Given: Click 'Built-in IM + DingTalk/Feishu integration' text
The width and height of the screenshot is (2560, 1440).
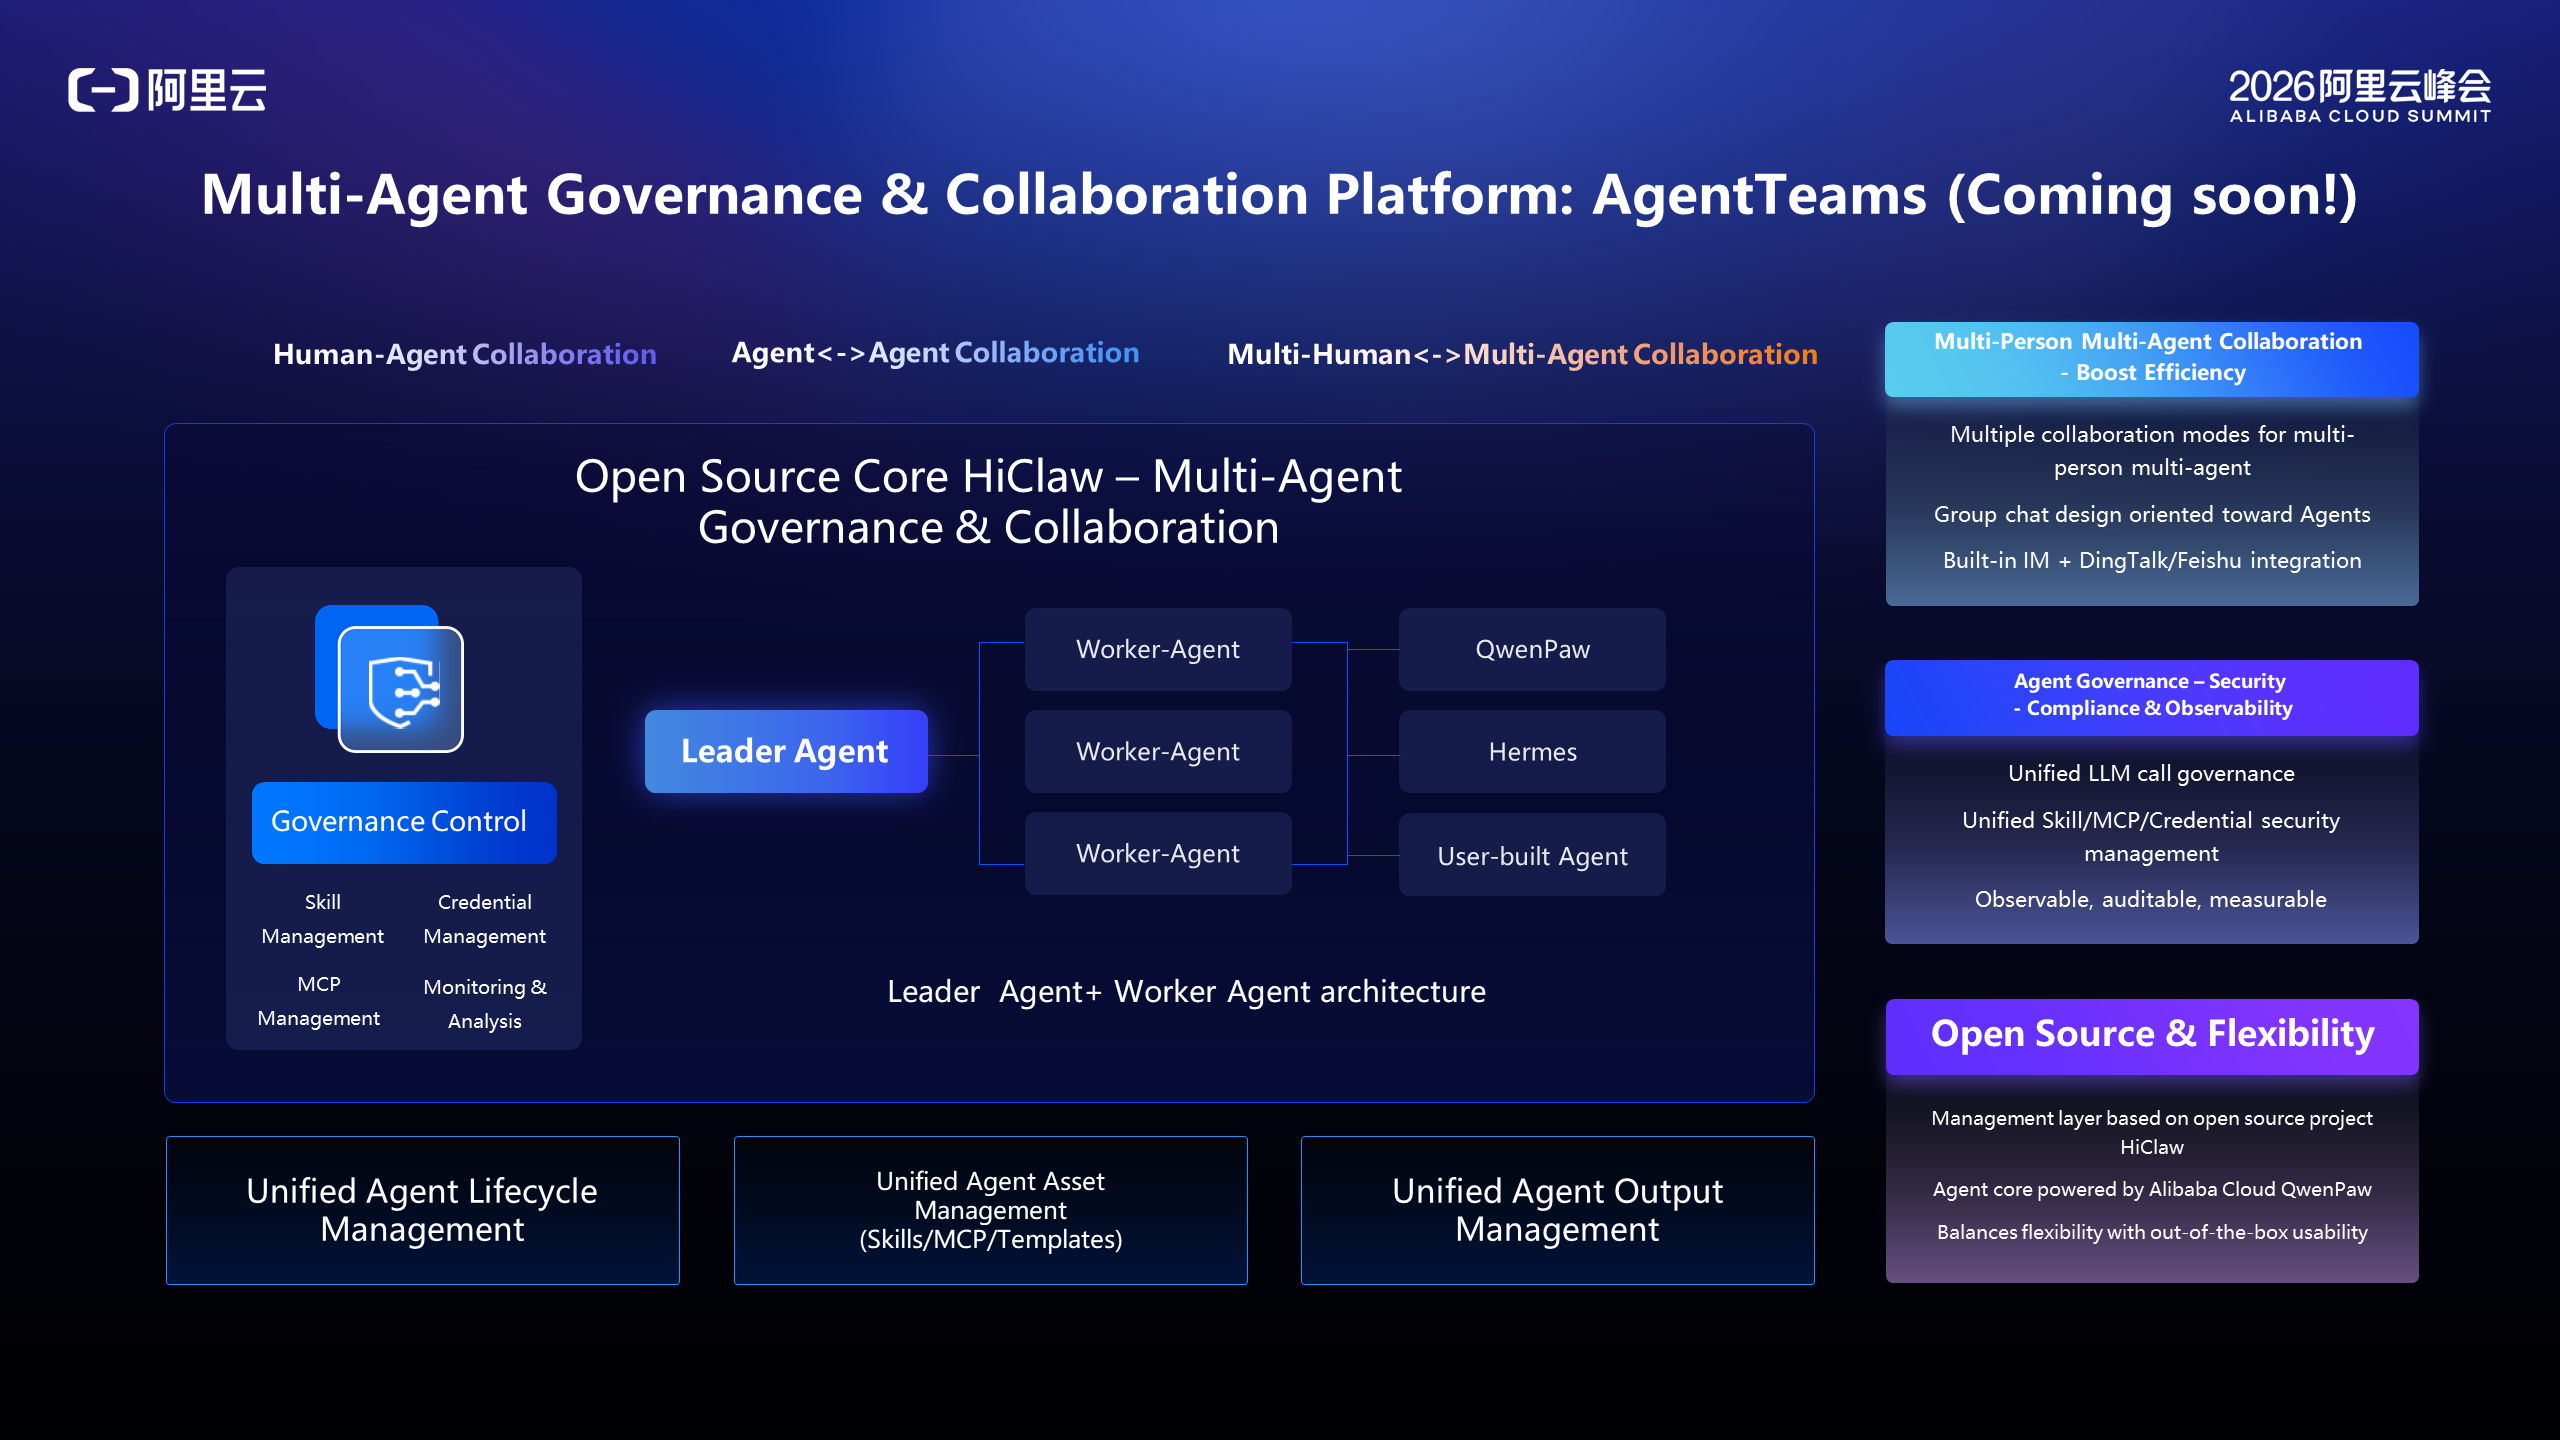Looking at the screenshot, I should click(2152, 560).
